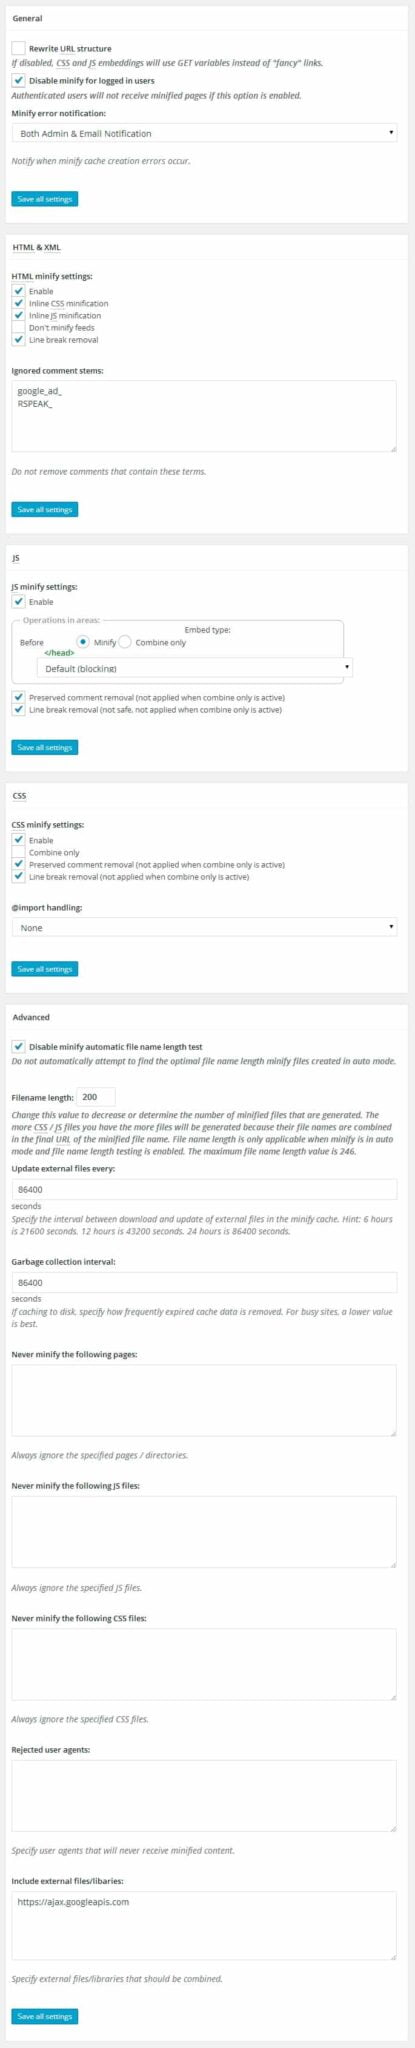The image size is (415, 2048).
Task: Toggle Inline CSS minification checkbox
Action: pyautogui.click(x=18, y=303)
